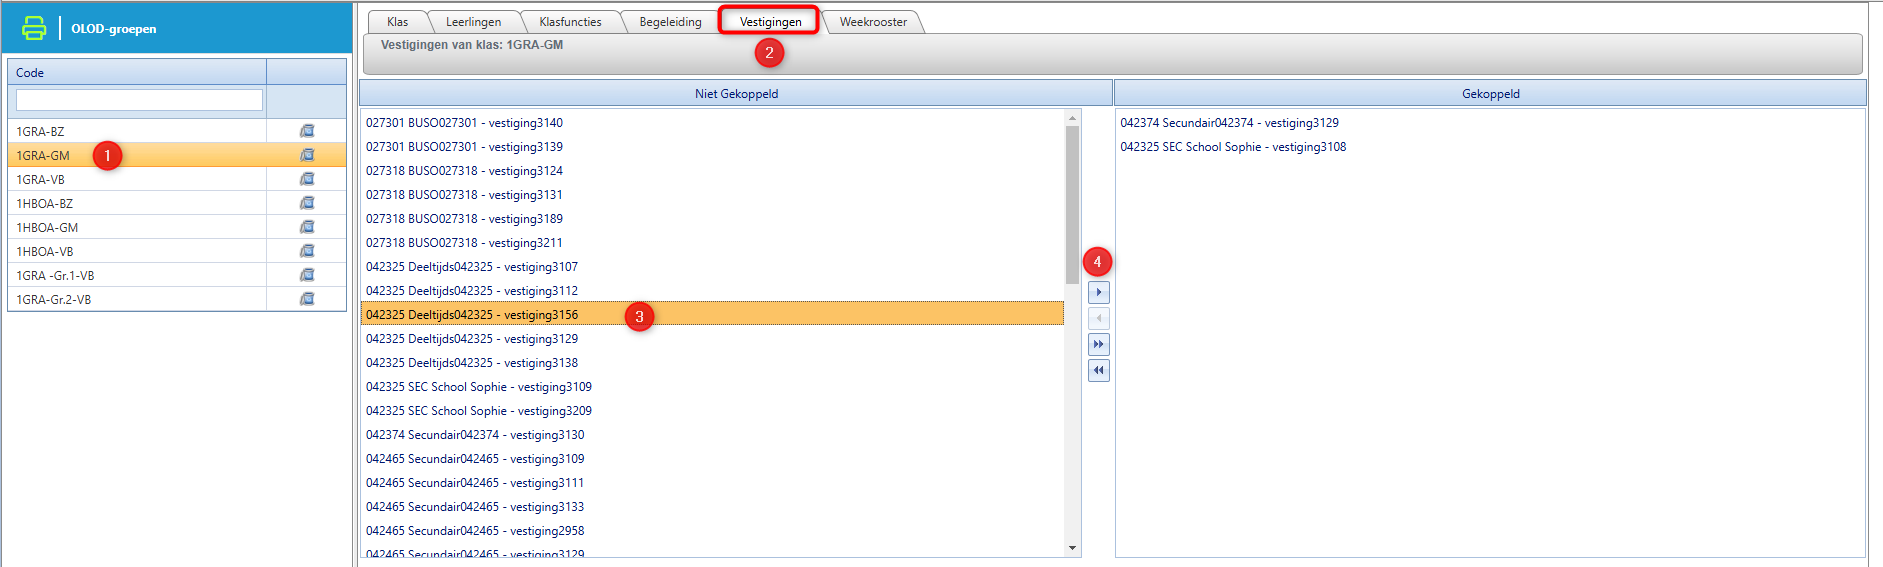Select group 1HBOA-BZ in the list

[45, 204]
